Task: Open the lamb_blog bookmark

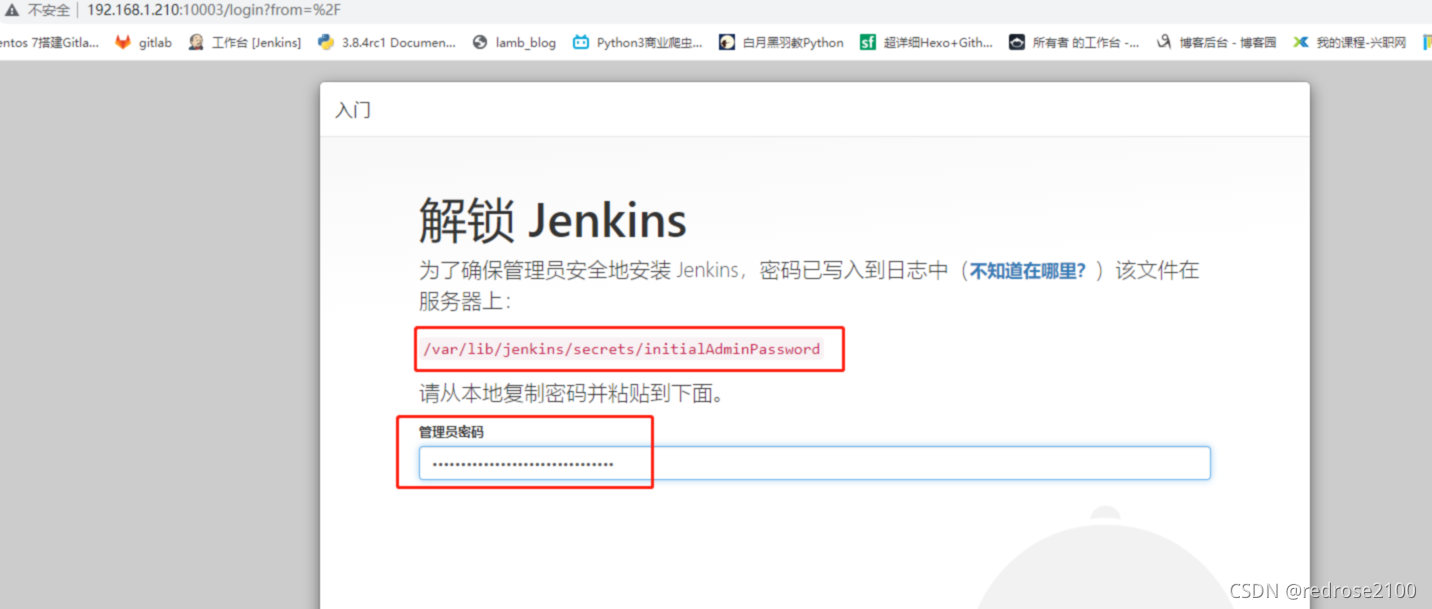Action: 526,43
